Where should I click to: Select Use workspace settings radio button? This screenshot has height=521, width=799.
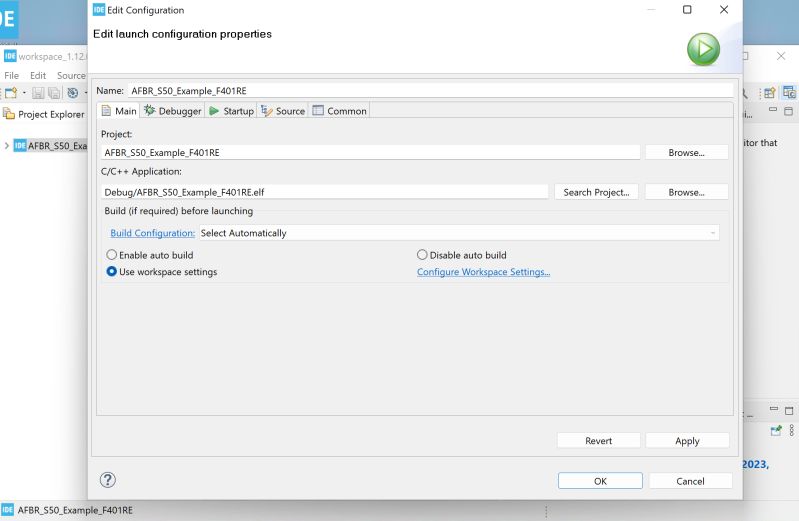[x=162, y=272]
